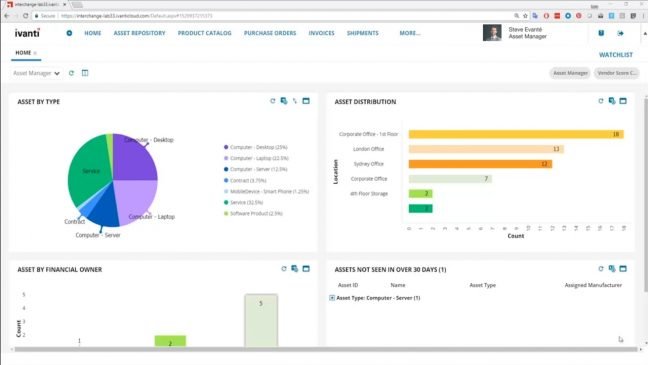Export the Asset Distribution chart data
Viewport: 648px width, 365px height.
[x=612, y=101]
